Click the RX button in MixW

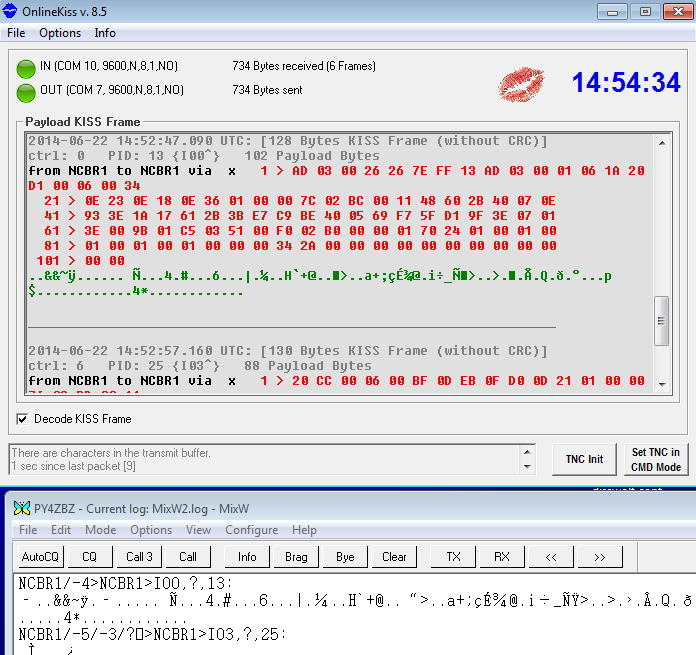coord(502,556)
